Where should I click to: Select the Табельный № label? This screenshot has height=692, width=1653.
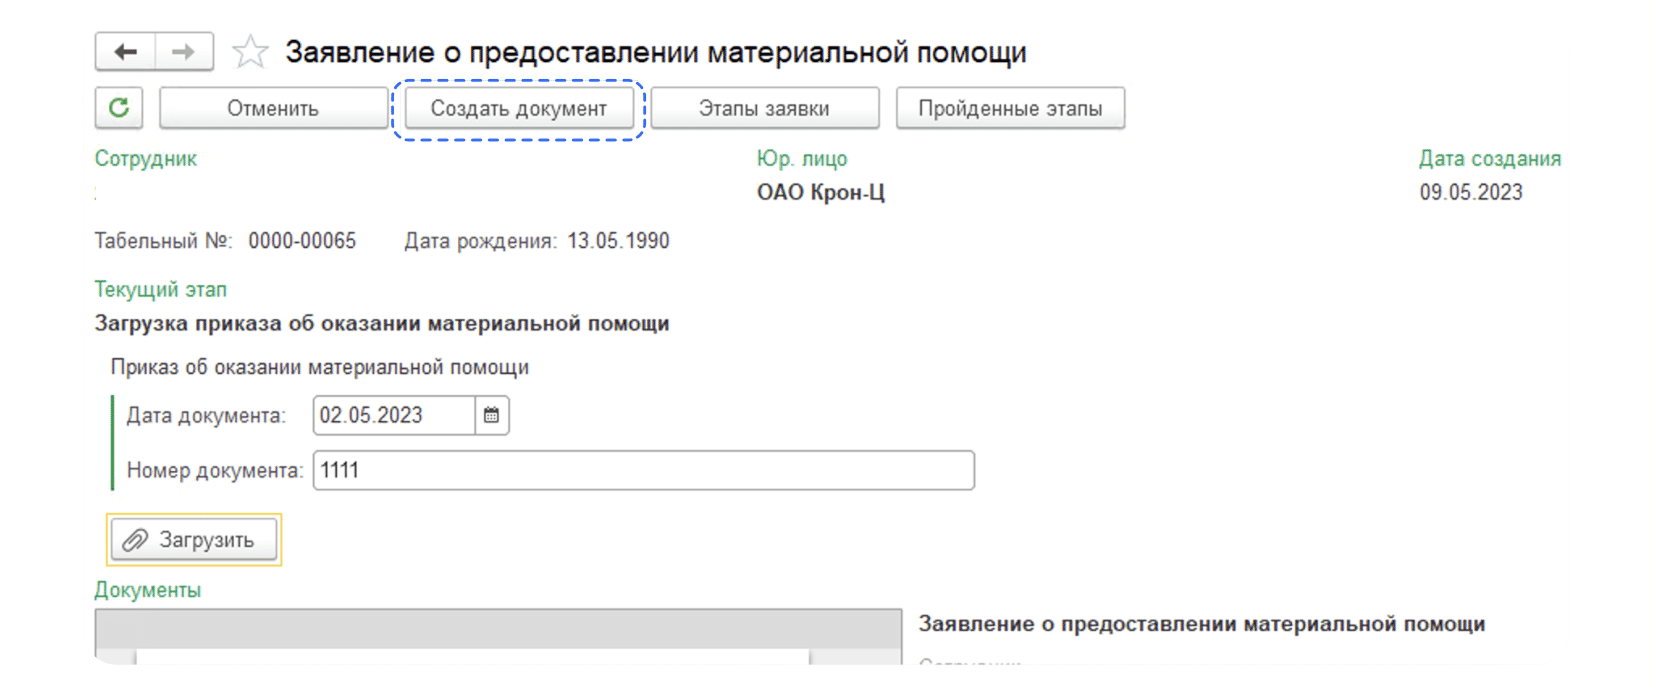pyautogui.click(x=164, y=241)
